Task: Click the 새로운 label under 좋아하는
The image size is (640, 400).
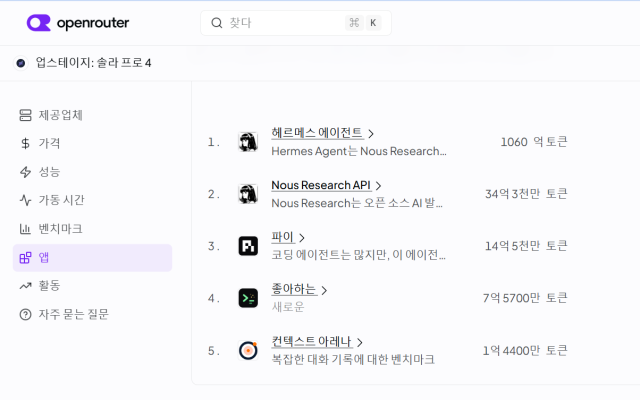Action: point(288,307)
